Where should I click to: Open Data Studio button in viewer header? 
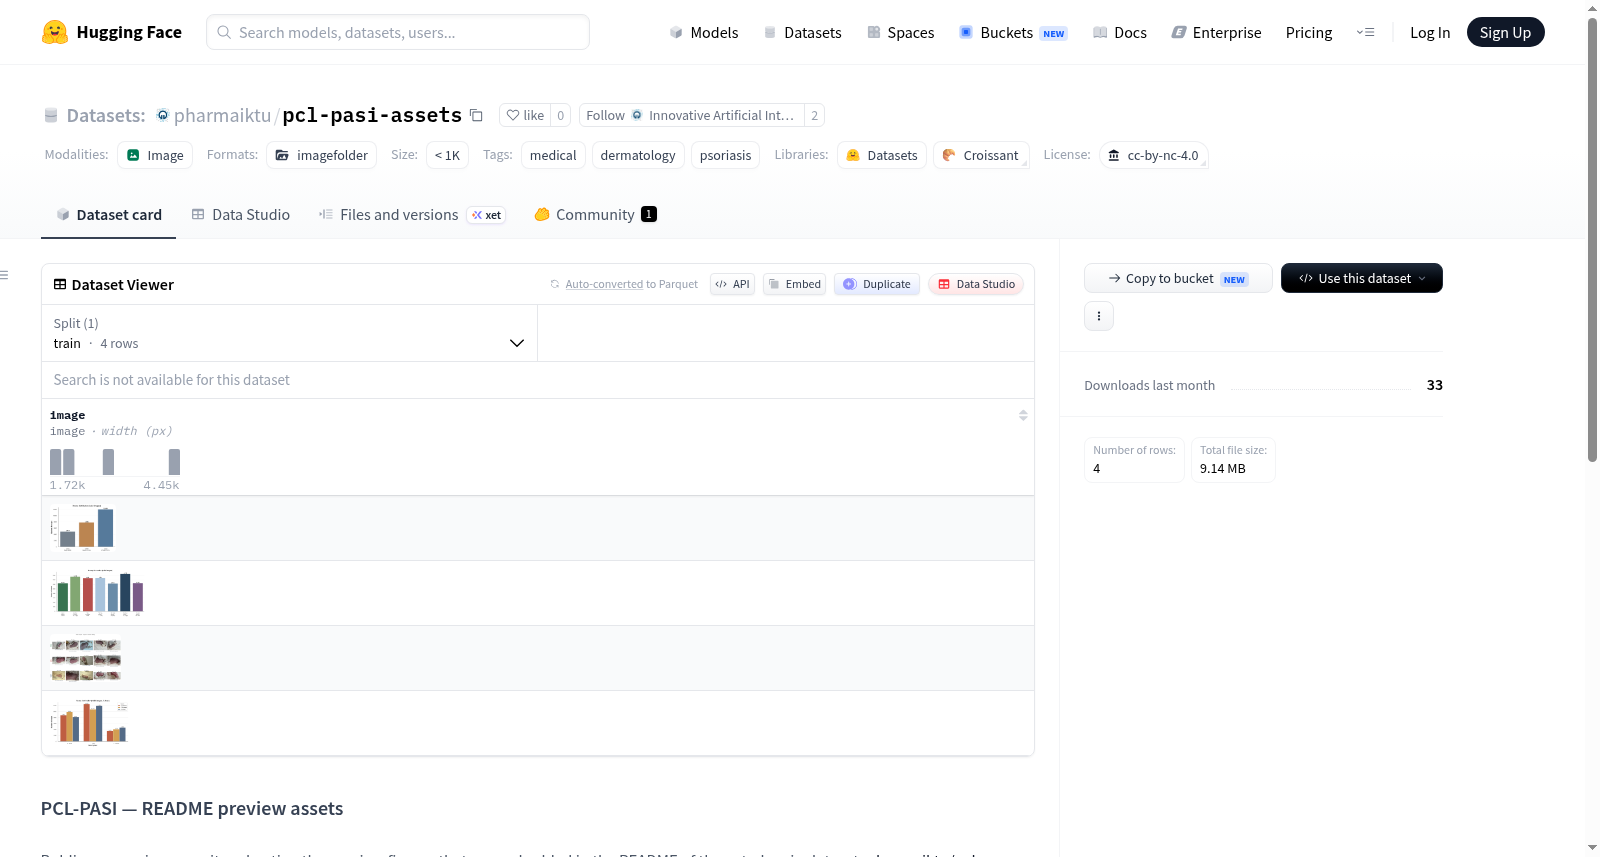pyautogui.click(x=976, y=284)
